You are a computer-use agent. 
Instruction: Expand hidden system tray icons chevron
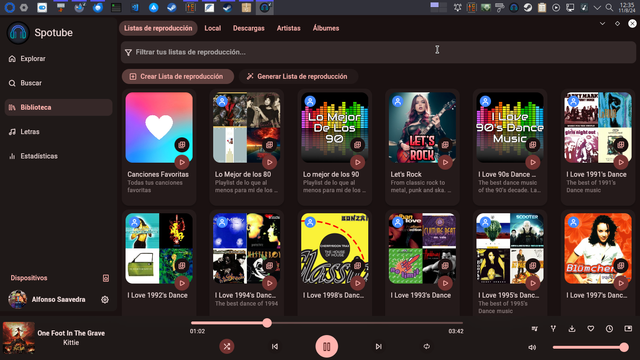pos(597,7)
